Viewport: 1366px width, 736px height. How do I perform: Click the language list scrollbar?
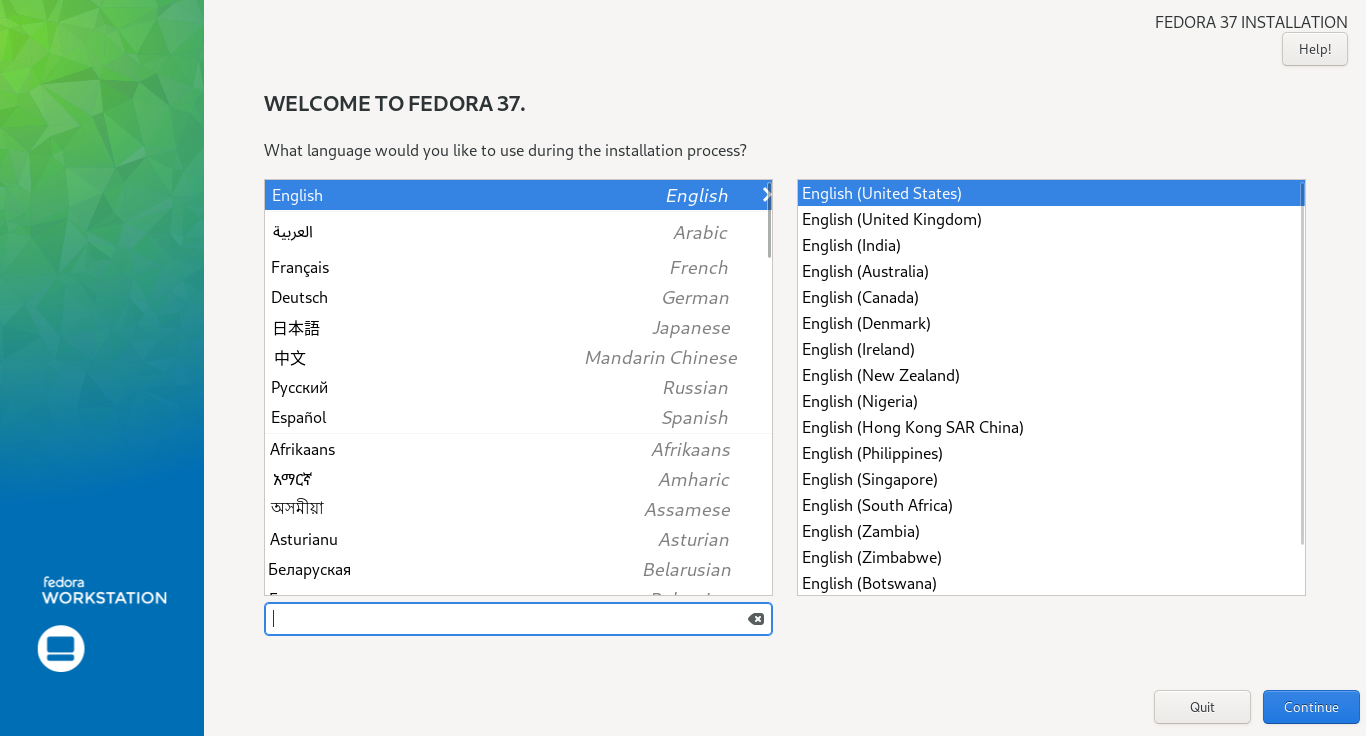[x=769, y=225]
